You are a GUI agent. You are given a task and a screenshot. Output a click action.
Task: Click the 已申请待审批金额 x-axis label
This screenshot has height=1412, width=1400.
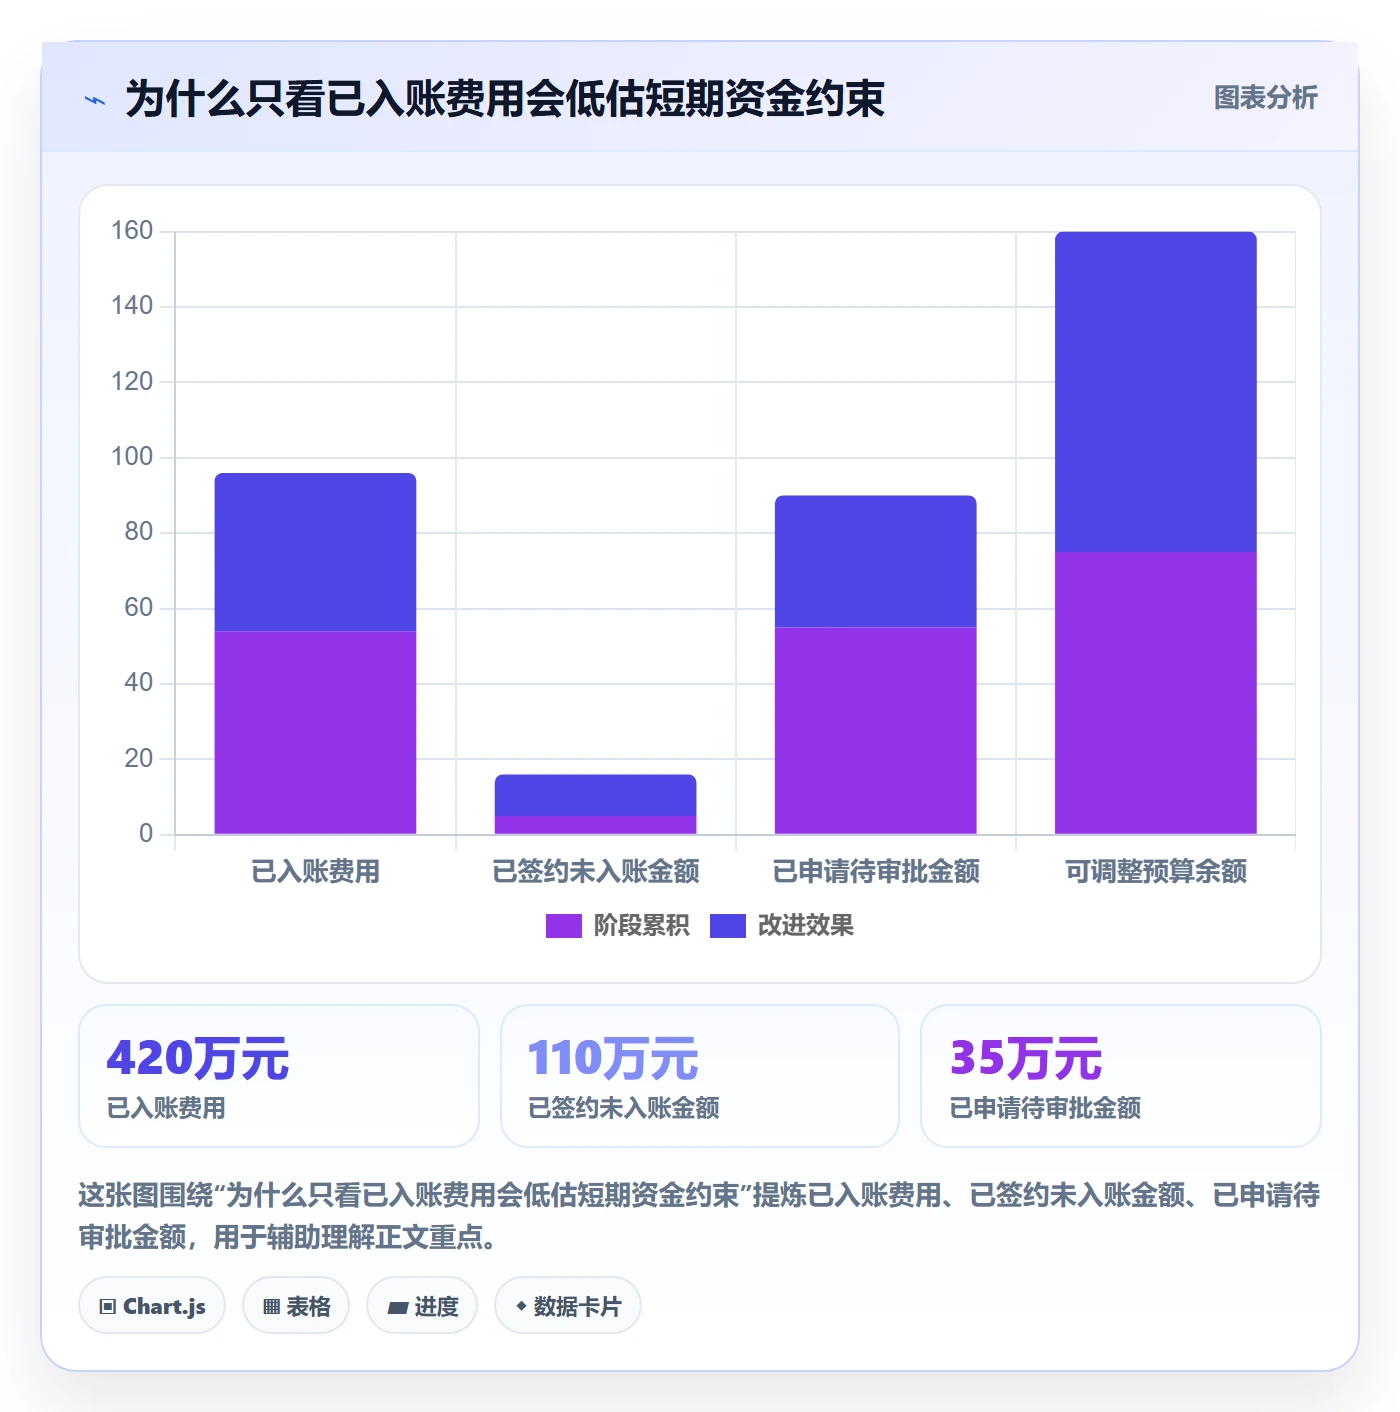[875, 872]
